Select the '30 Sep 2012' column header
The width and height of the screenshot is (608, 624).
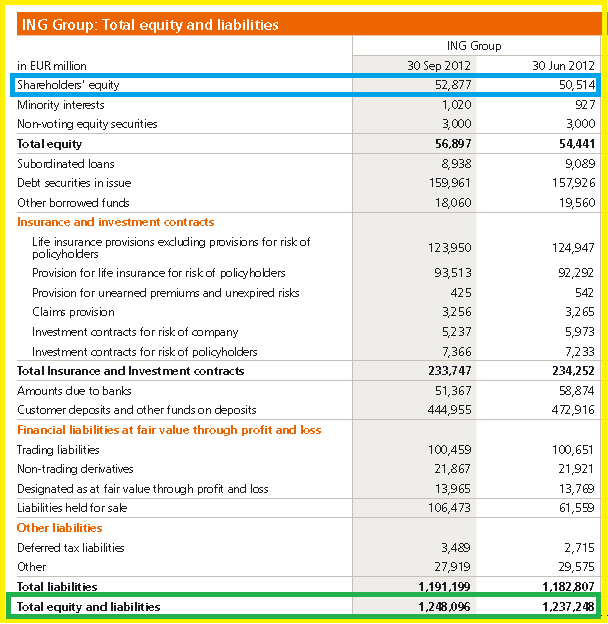tap(439, 66)
